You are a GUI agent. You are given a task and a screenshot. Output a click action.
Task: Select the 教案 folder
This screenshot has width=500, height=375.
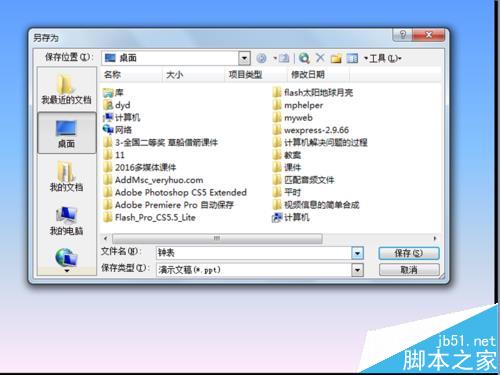287,155
